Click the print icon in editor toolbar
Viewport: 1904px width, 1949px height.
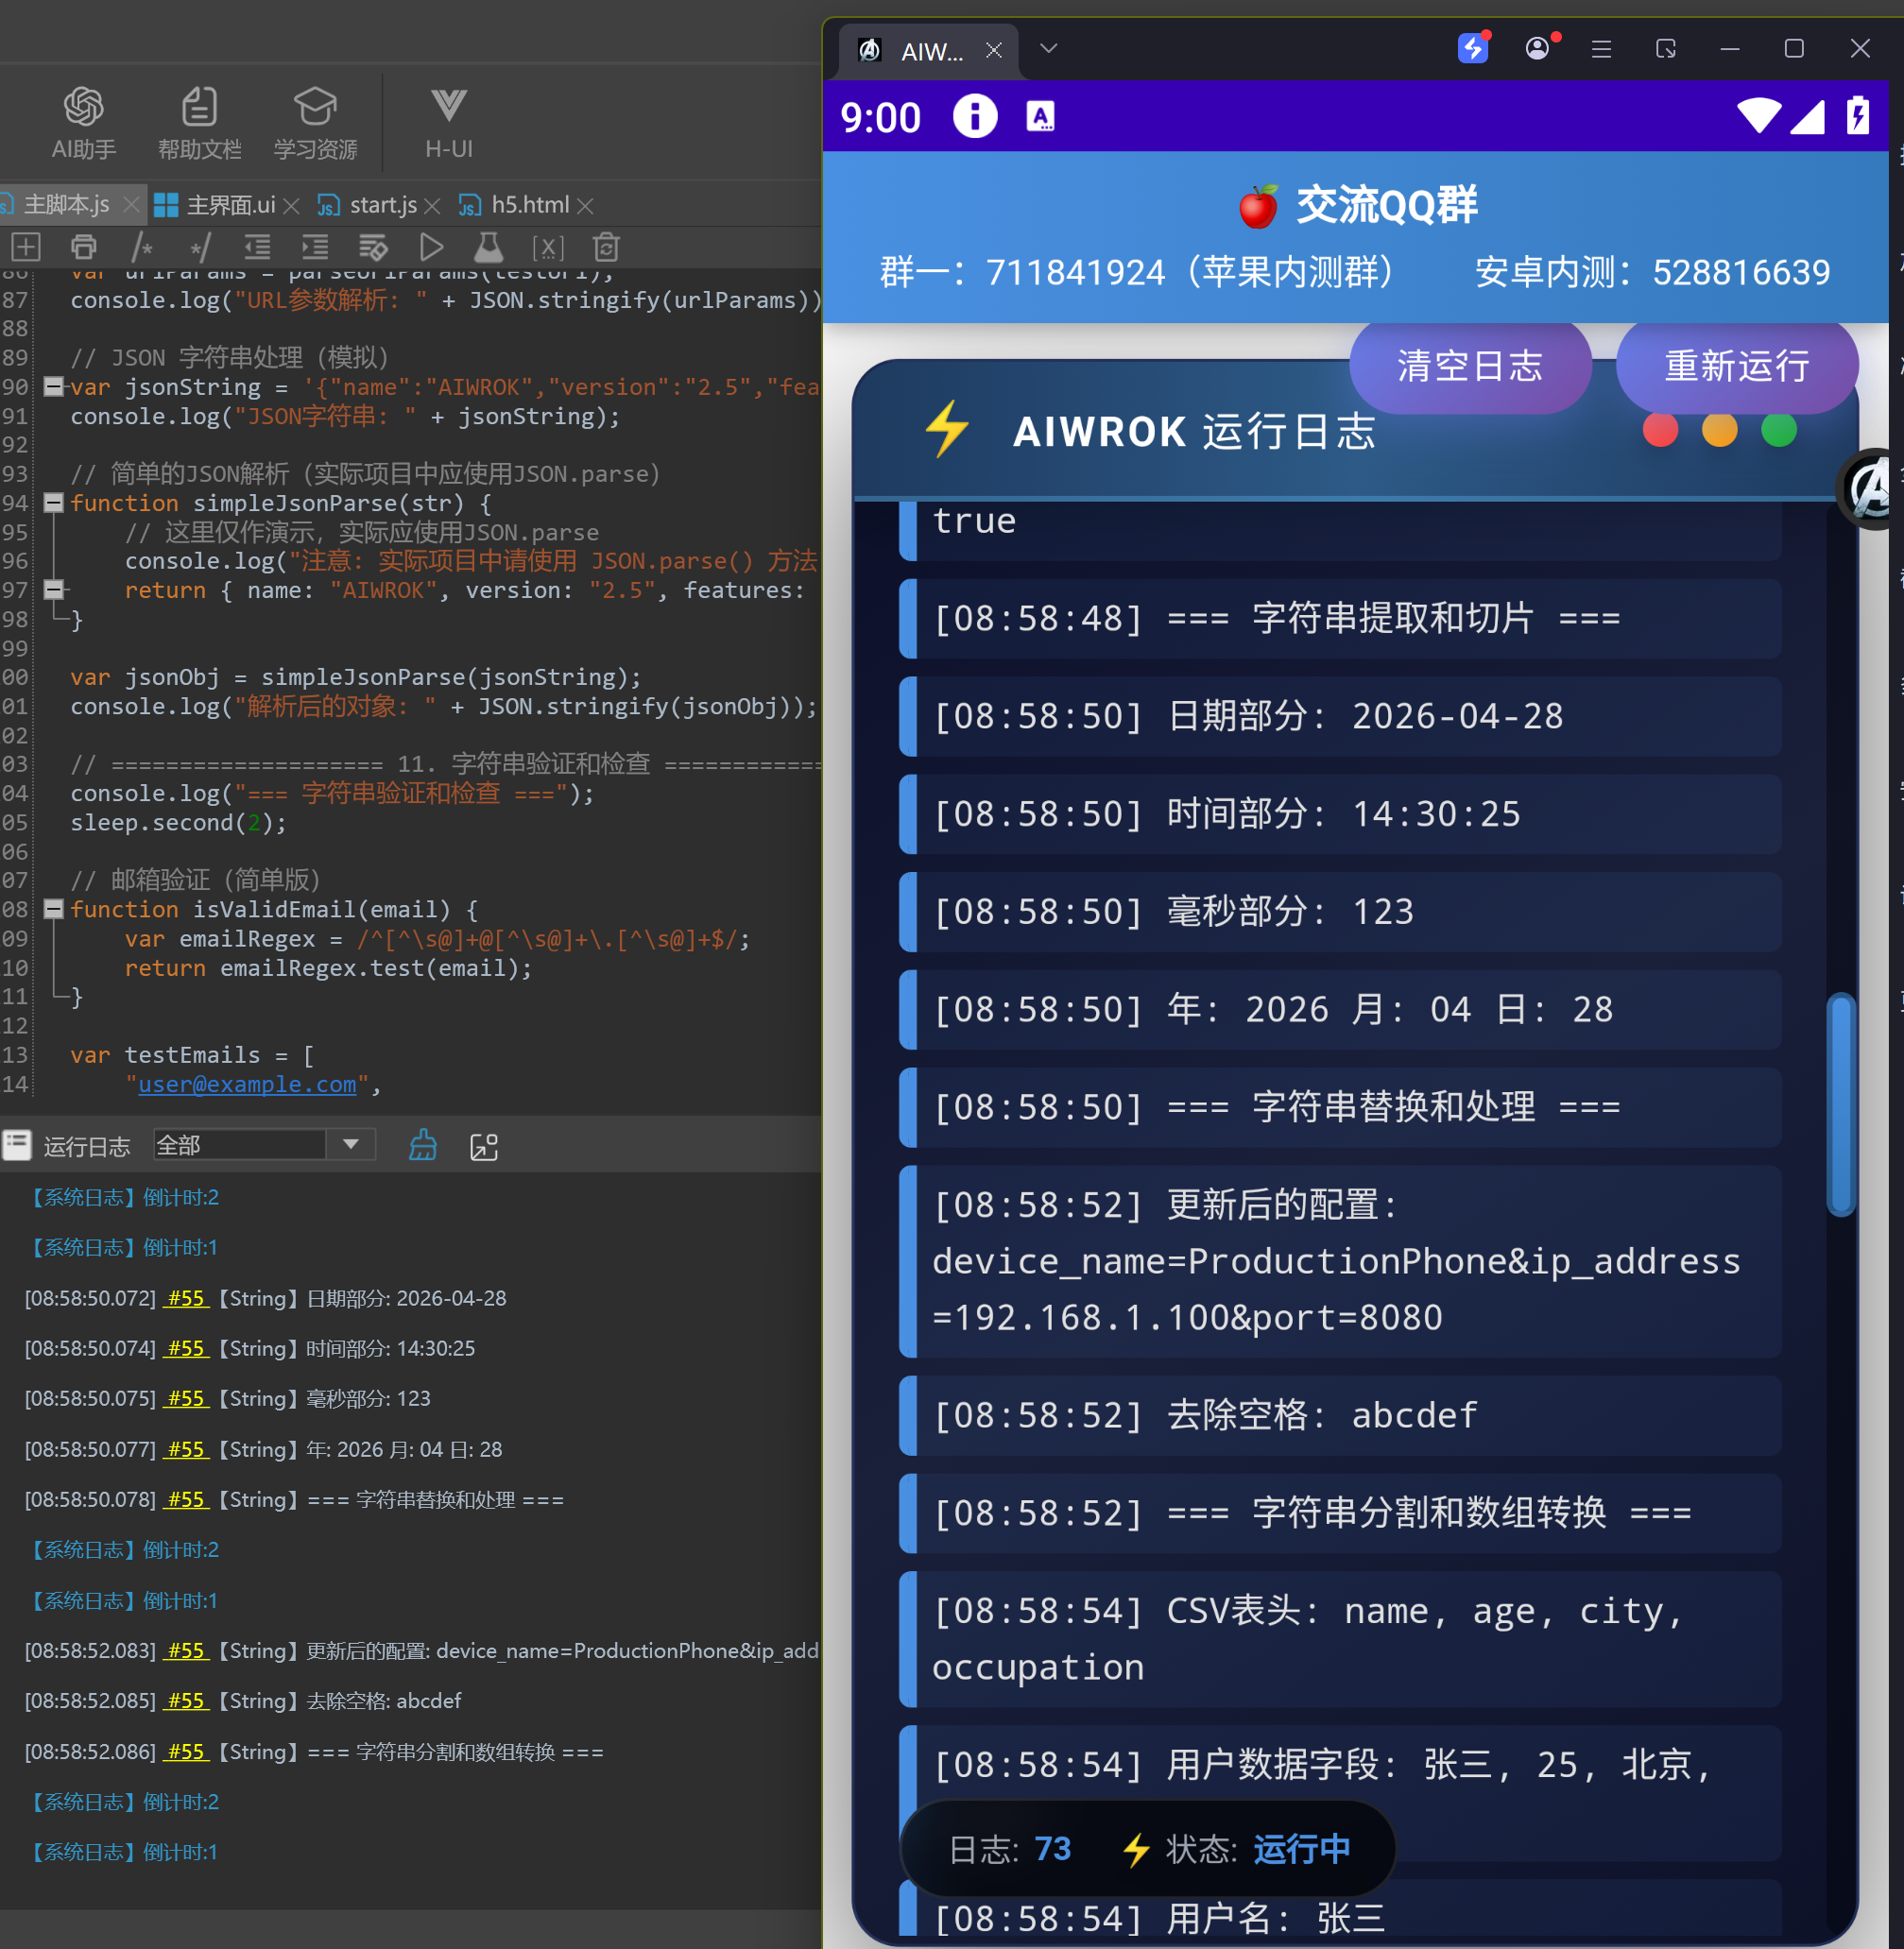pyautogui.click(x=84, y=247)
